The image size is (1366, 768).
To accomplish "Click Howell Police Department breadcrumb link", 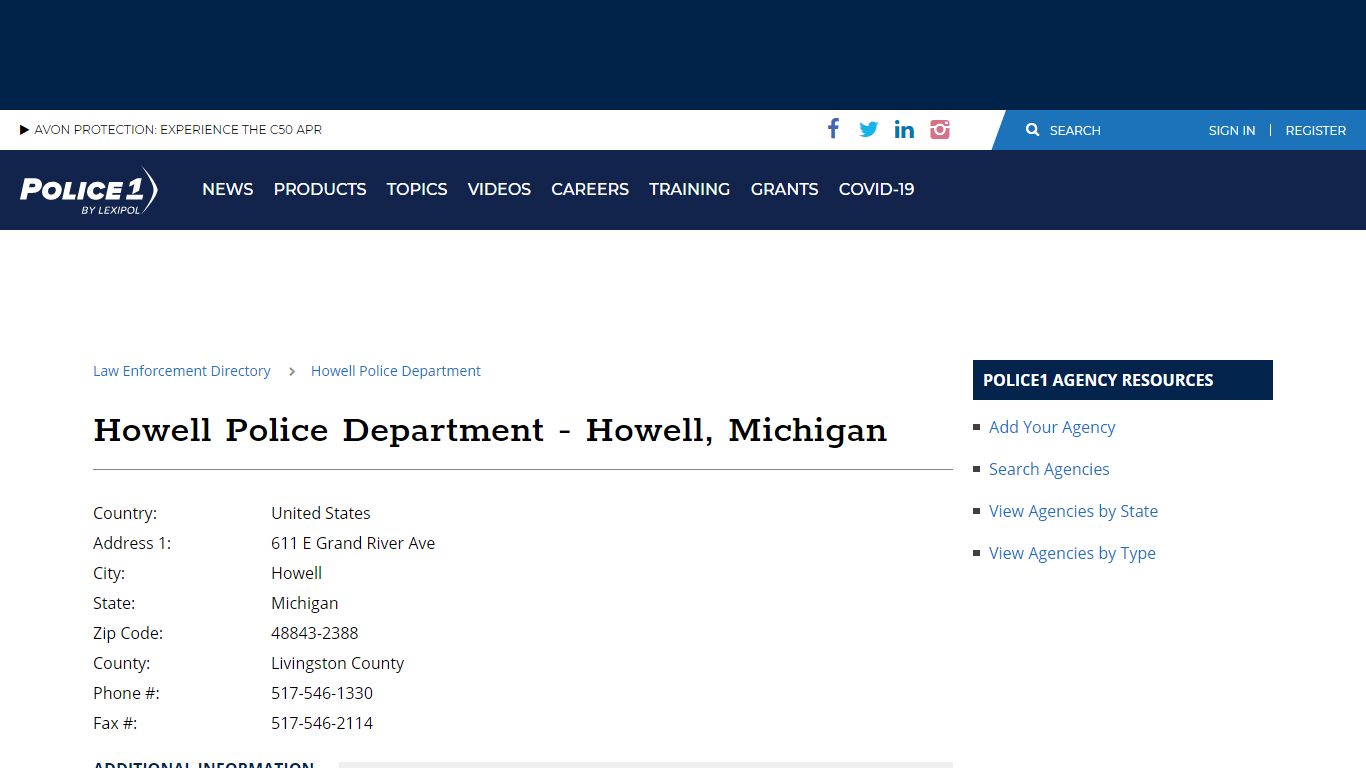I will [396, 371].
